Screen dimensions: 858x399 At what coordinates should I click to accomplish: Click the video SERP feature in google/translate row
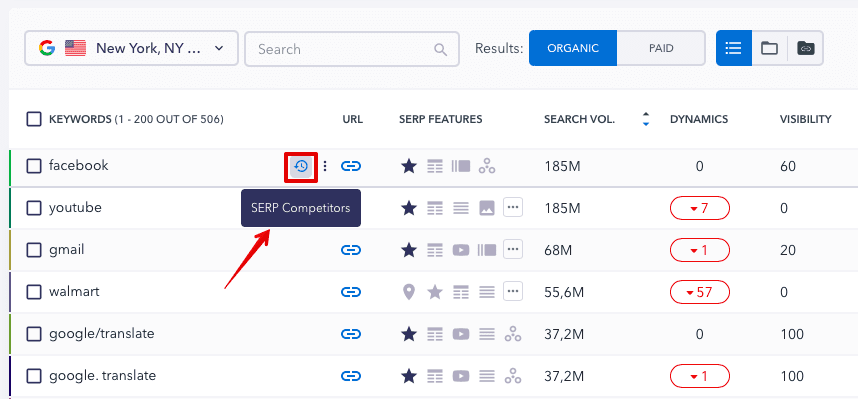pyautogui.click(x=461, y=334)
